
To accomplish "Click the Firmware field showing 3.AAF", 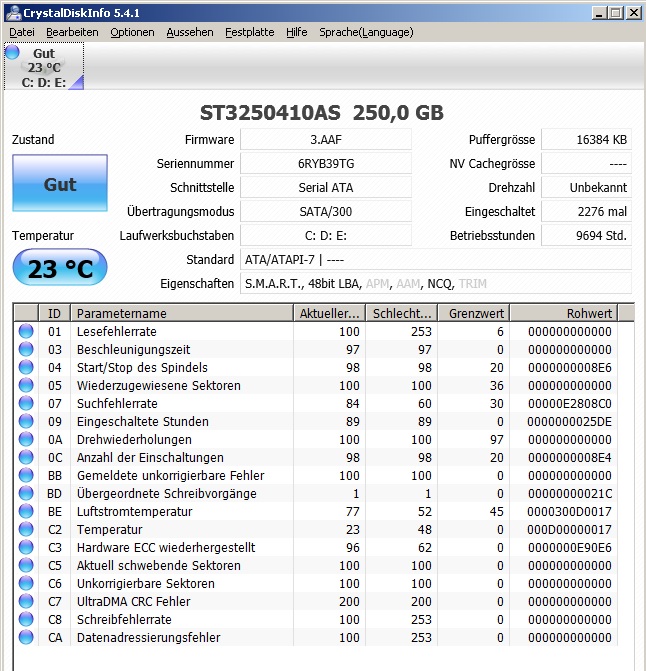I will point(326,140).
